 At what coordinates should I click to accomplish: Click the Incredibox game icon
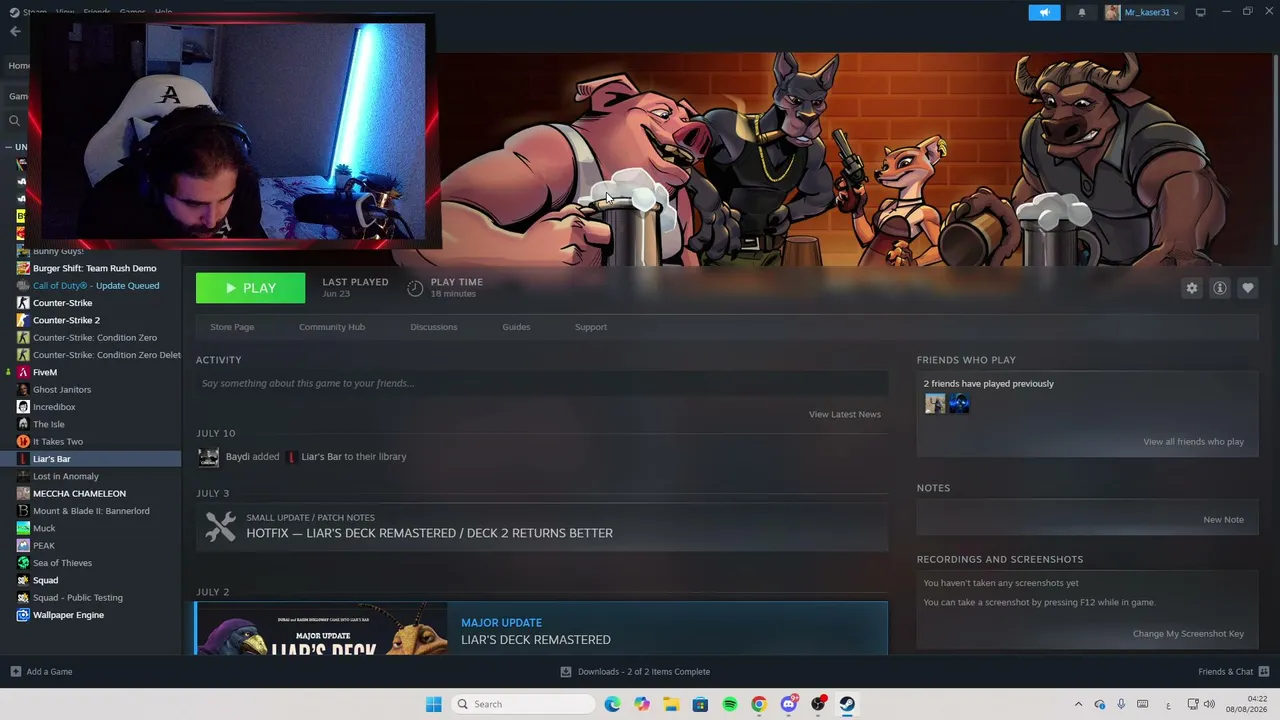pos(23,407)
